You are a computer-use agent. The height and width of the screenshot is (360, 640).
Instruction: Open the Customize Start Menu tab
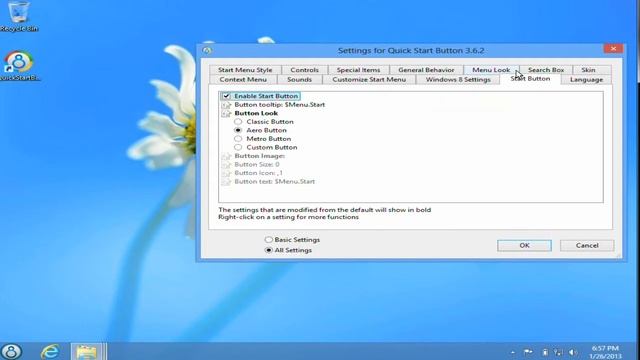pos(369,80)
